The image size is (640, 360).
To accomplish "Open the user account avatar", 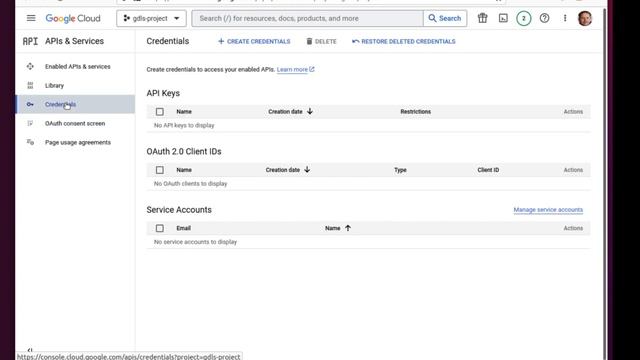I will (x=585, y=18).
